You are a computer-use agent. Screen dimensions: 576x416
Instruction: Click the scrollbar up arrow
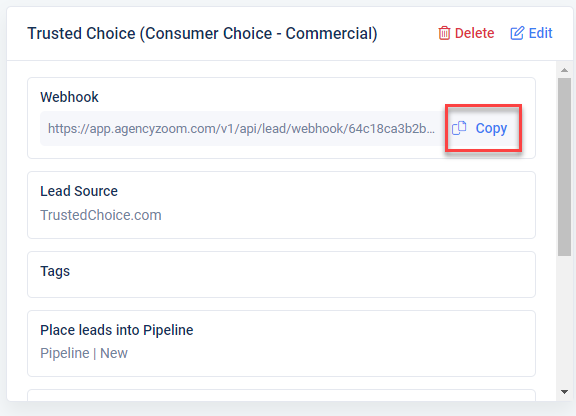point(564,70)
